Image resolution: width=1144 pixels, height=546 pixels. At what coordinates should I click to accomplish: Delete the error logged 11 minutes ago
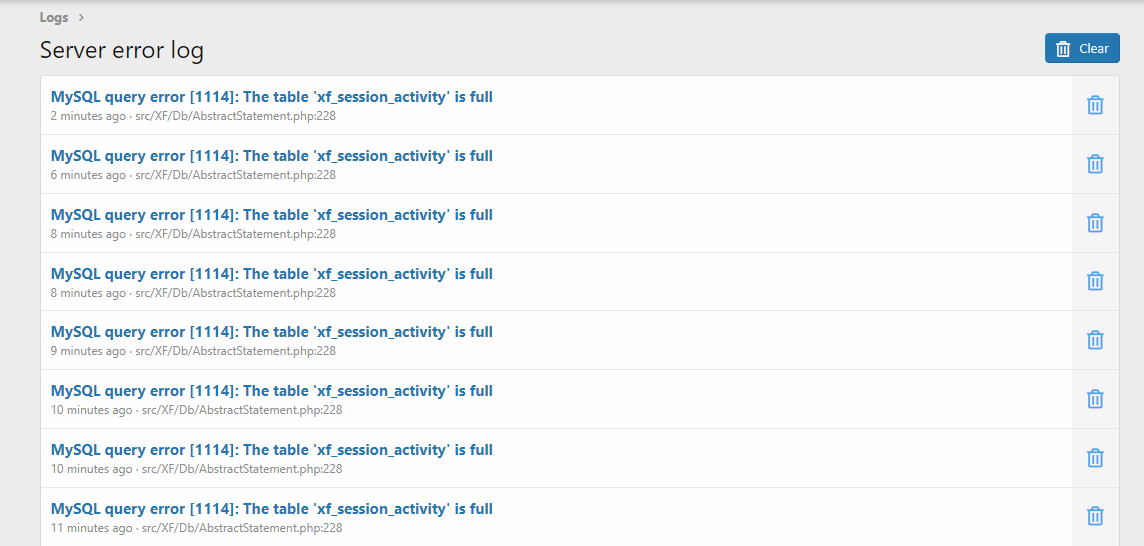1095,517
